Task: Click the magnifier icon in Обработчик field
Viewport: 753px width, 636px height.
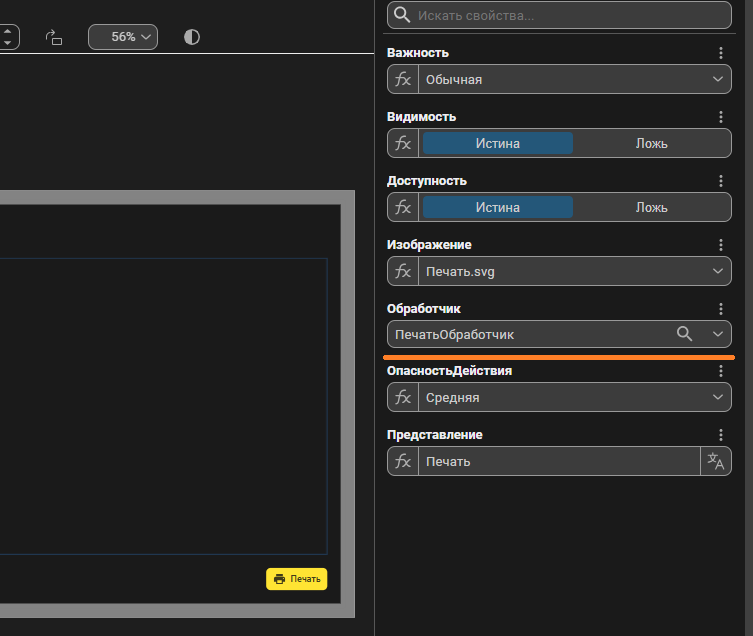Action: tap(685, 334)
